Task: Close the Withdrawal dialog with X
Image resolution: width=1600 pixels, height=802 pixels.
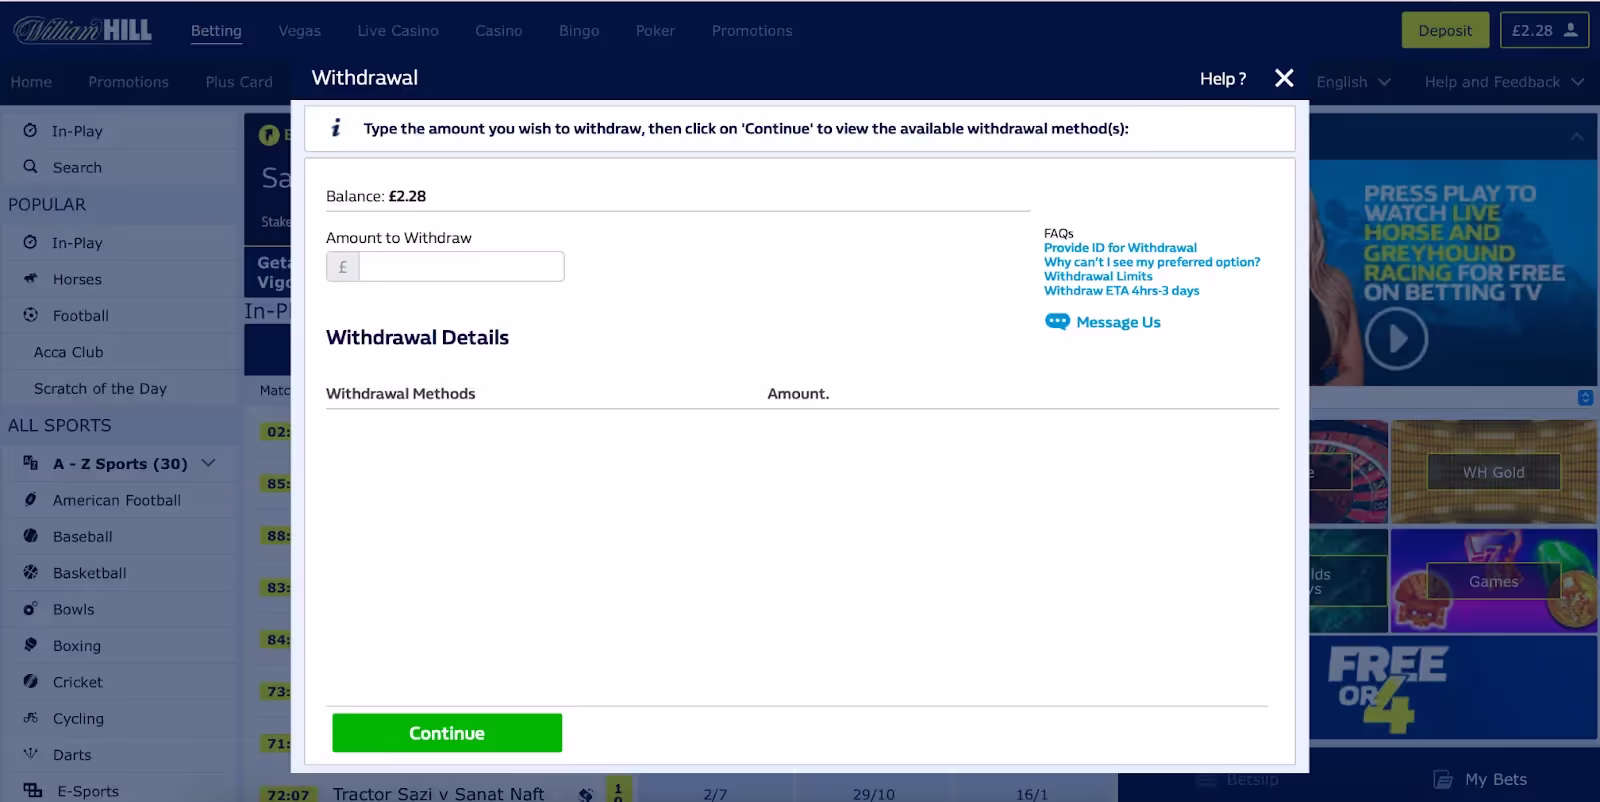Action: 1284,78
